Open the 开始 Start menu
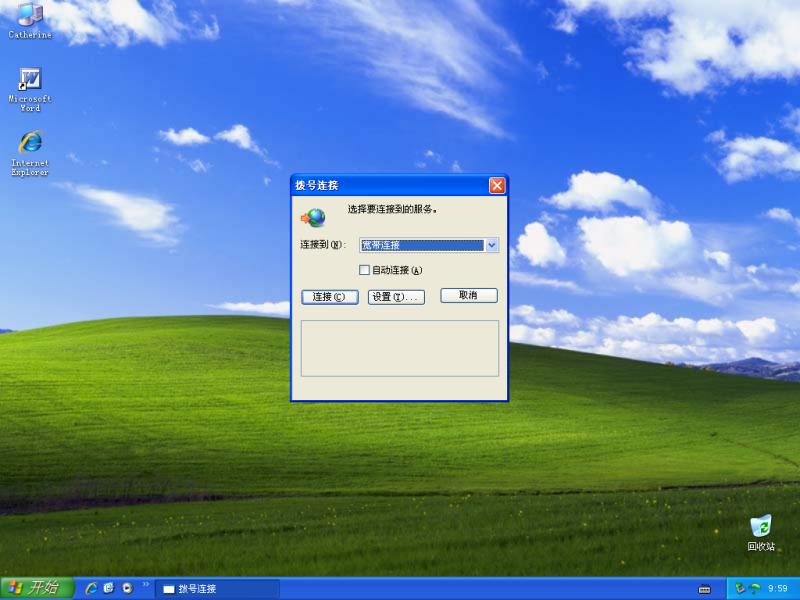The width and height of the screenshot is (800, 600). [x=37, y=588]
